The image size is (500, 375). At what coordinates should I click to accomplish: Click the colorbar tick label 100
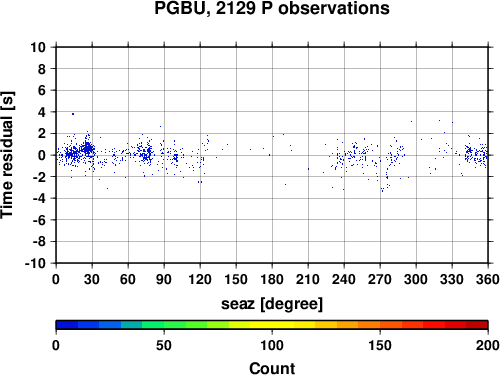point(272,345)
